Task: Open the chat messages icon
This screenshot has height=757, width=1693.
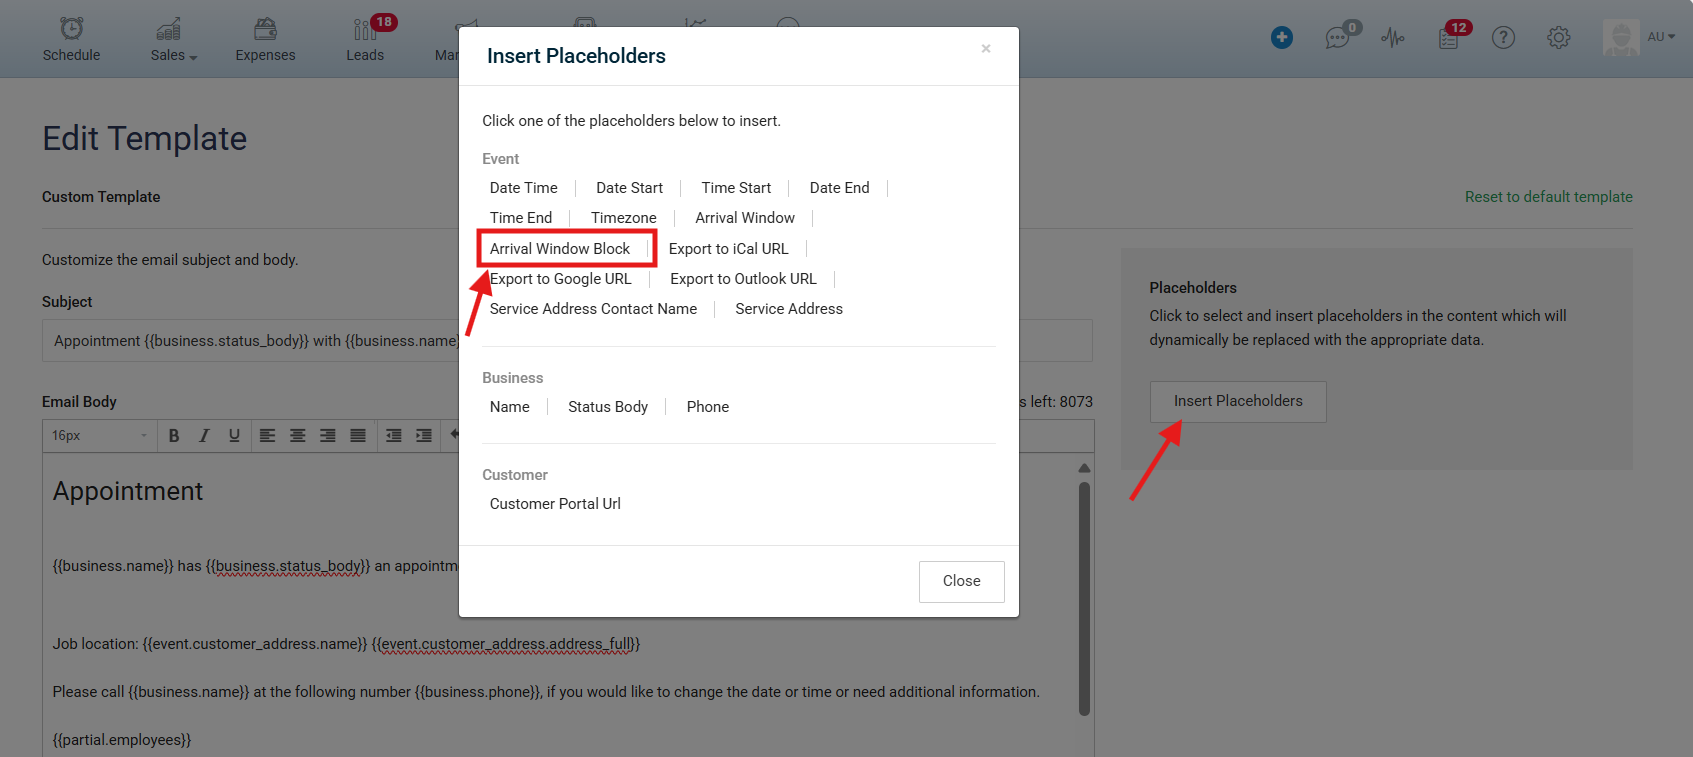Action: [x=1338, y=38]
